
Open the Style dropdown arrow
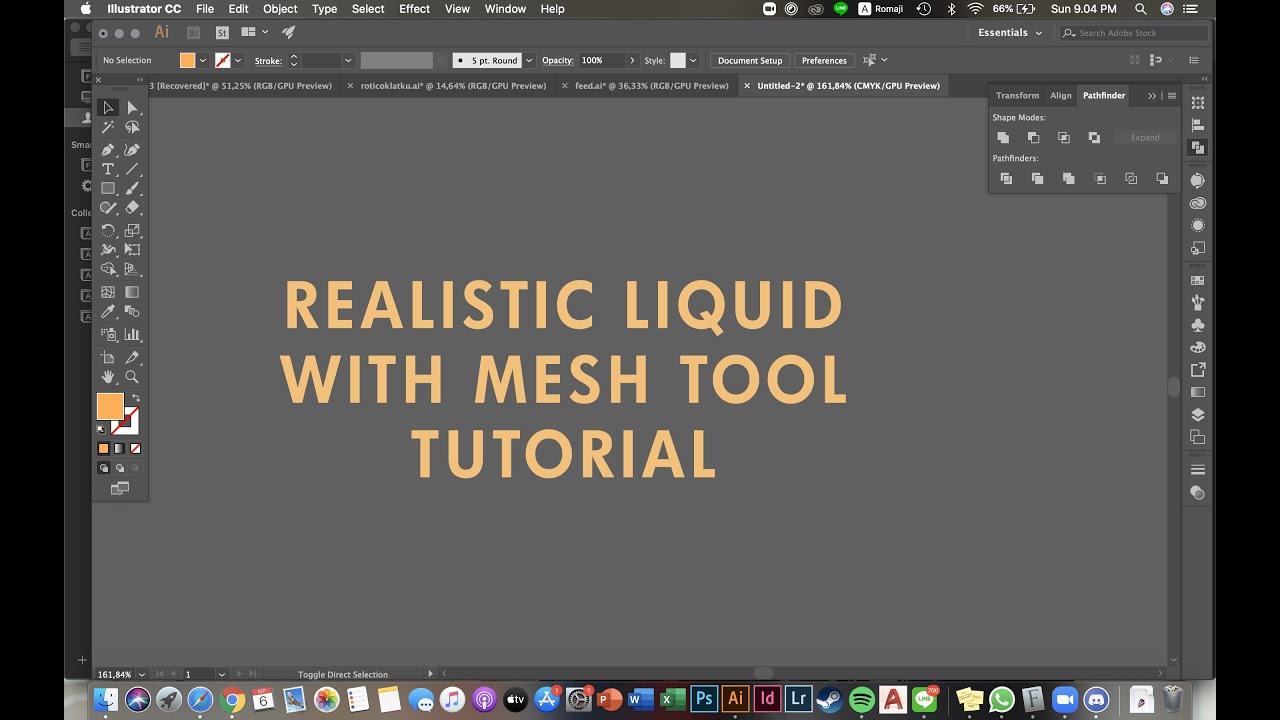click(x=693, y=61)
